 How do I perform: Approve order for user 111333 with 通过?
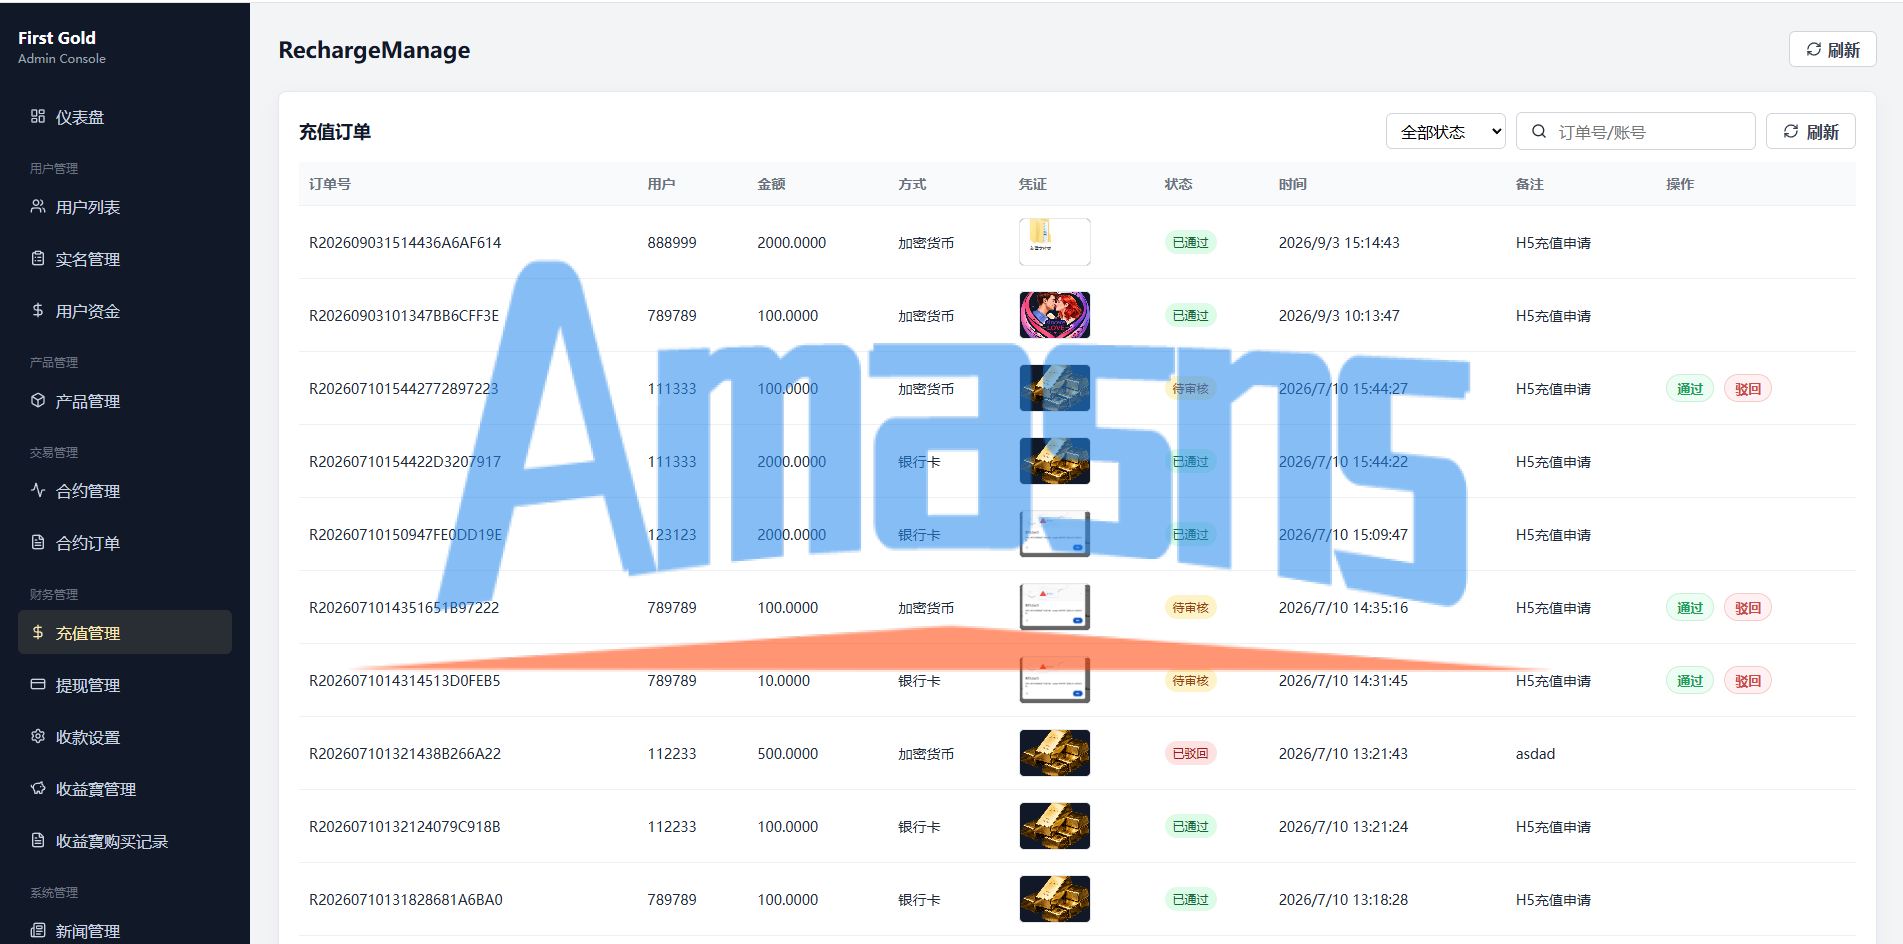pos(1690,388)
